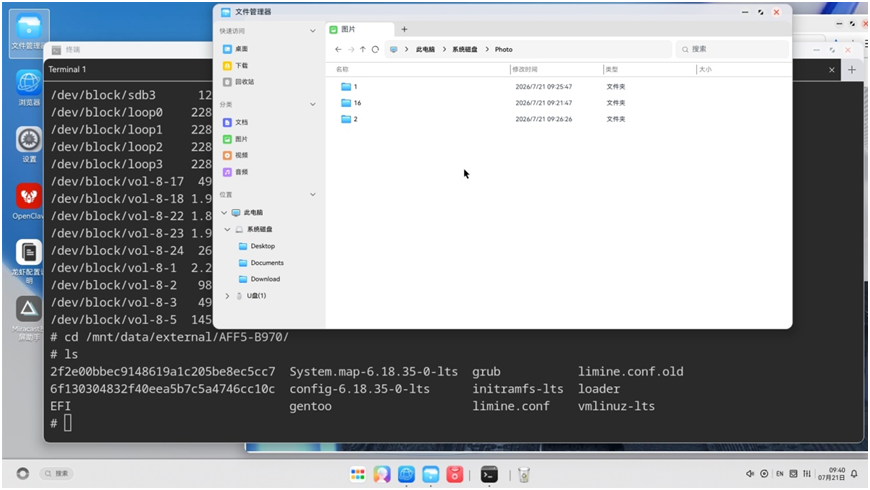Collapse 此电脑 tree node
Screen dimensions: 870x490
224,213
